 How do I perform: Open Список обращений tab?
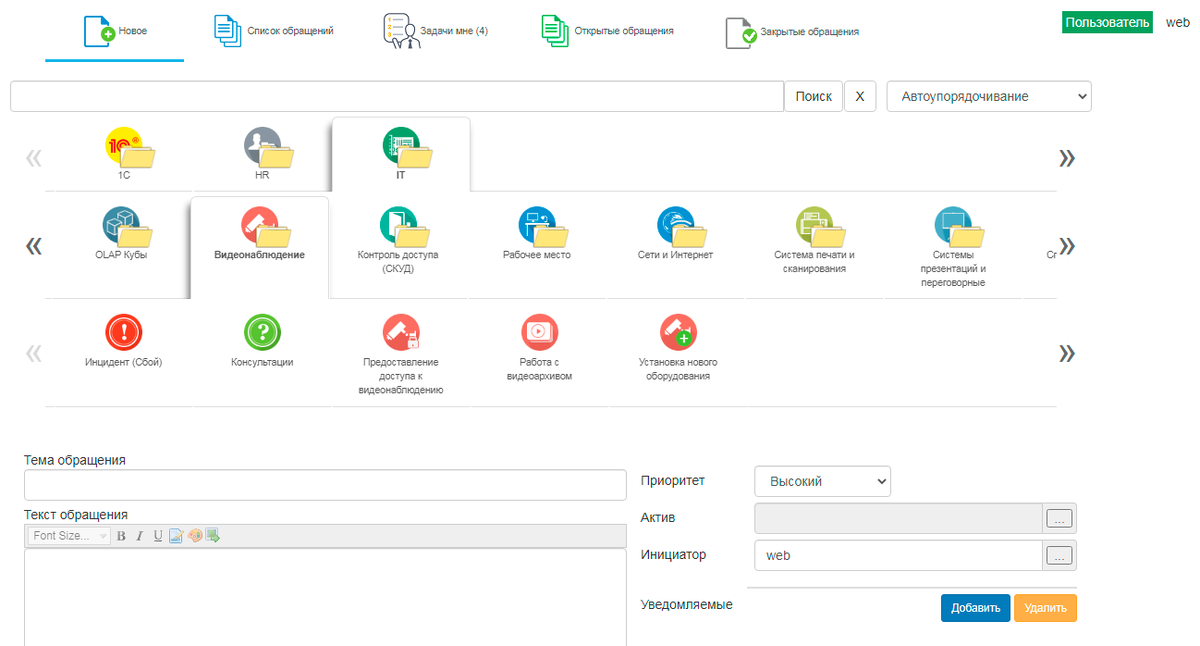pos(273,31)
